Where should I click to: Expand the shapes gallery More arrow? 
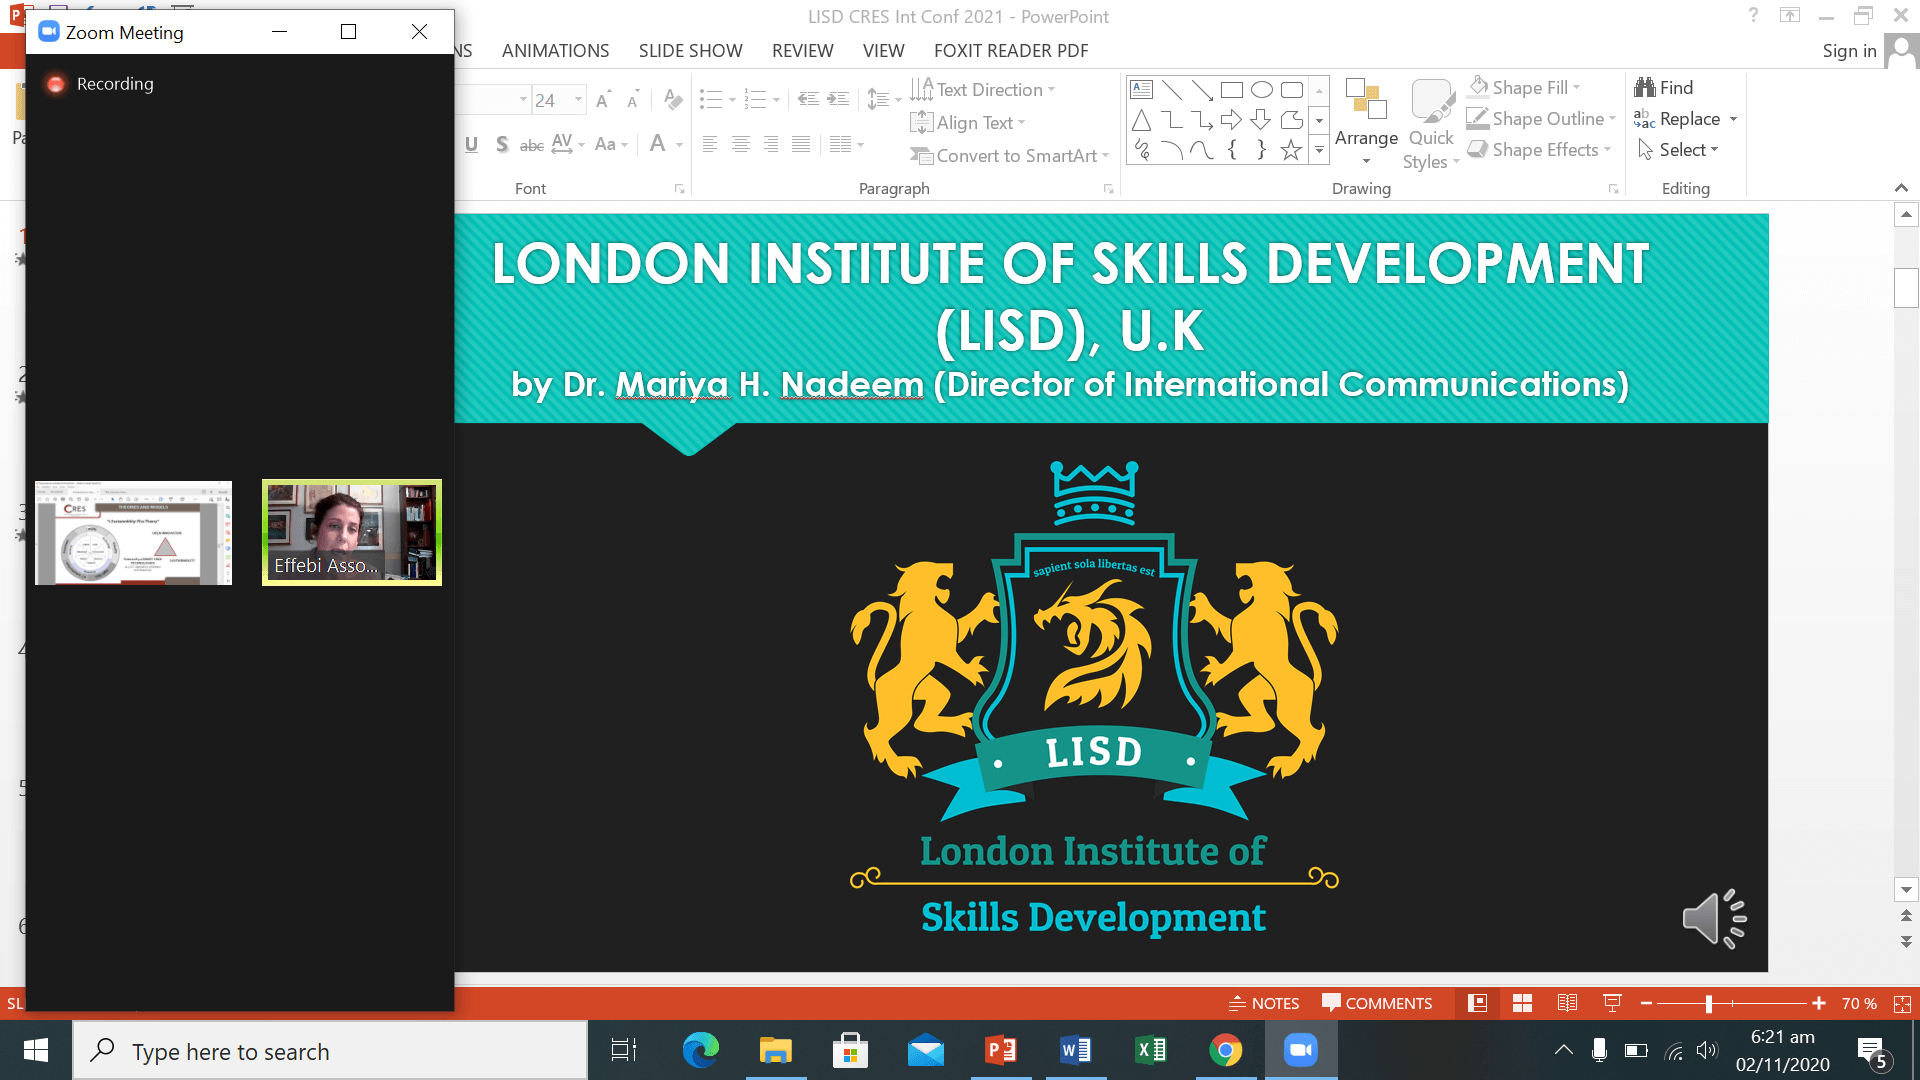[1319, 151]
